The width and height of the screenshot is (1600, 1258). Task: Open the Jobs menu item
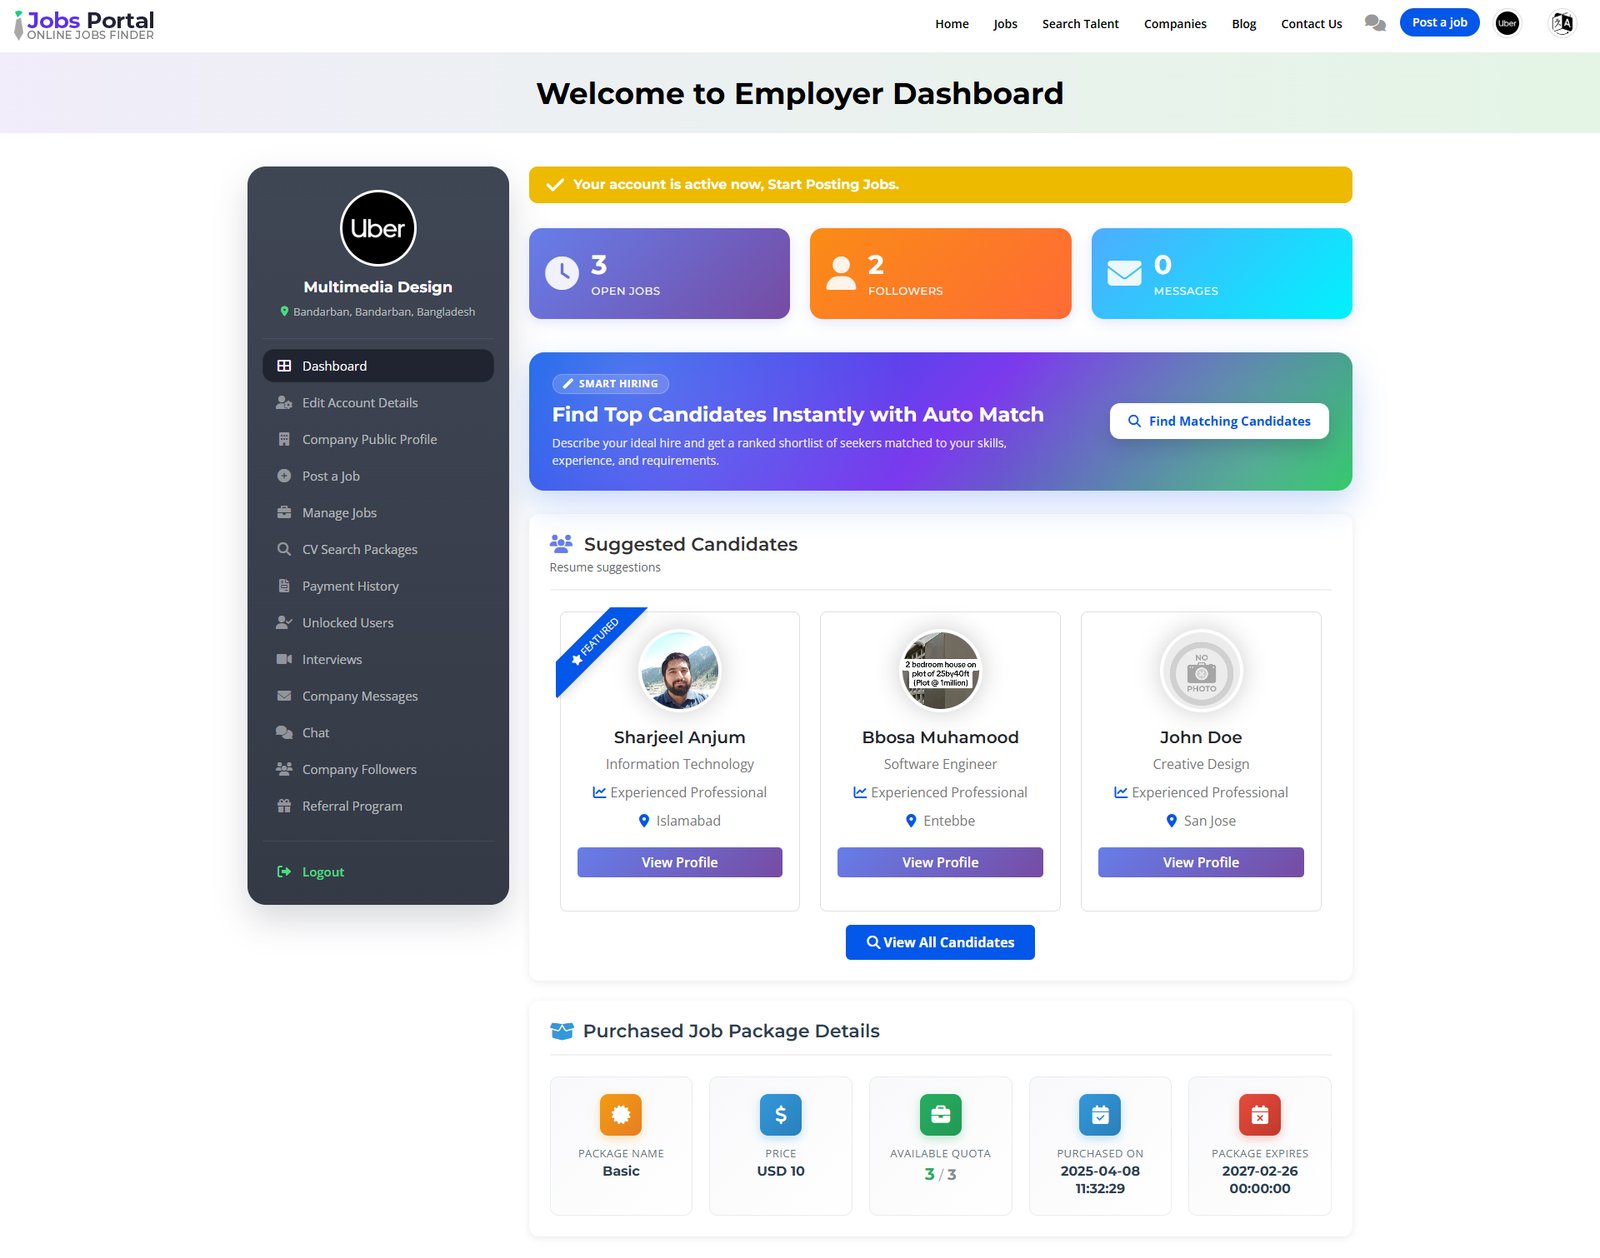pyautogui.click(x=1005, y=24)
